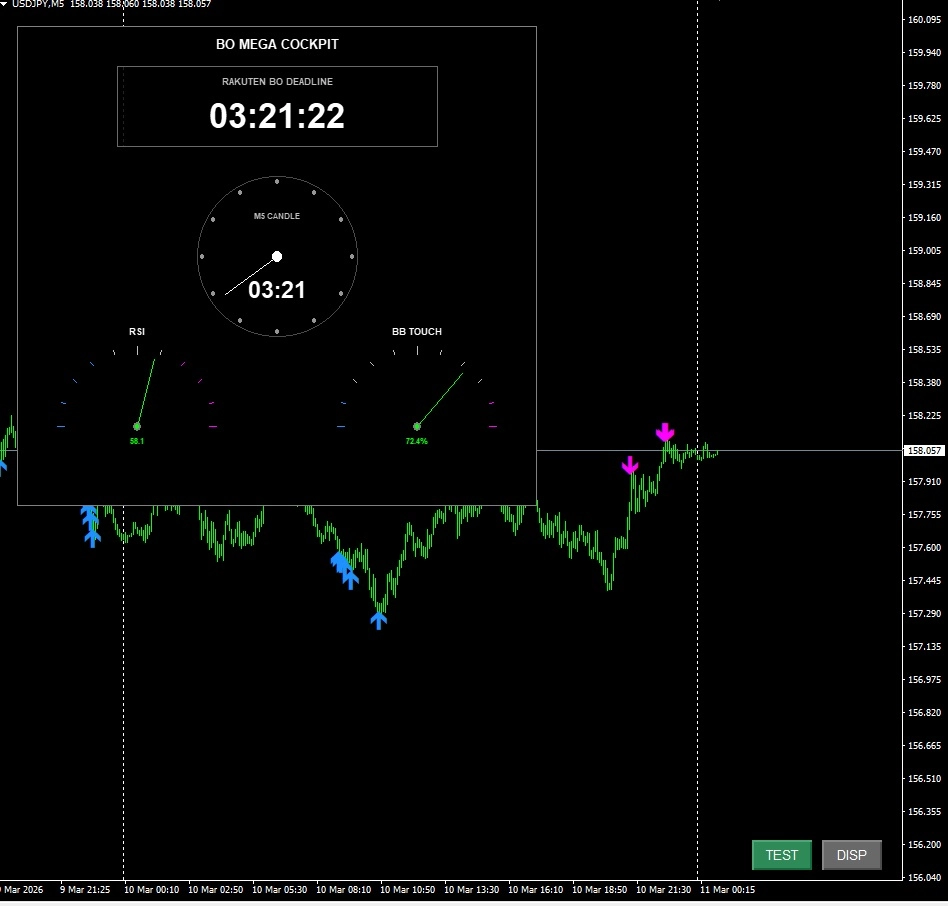Select the lowest blue up arrow near 157.290
The image size is (948, 906).
pos(378,621)
